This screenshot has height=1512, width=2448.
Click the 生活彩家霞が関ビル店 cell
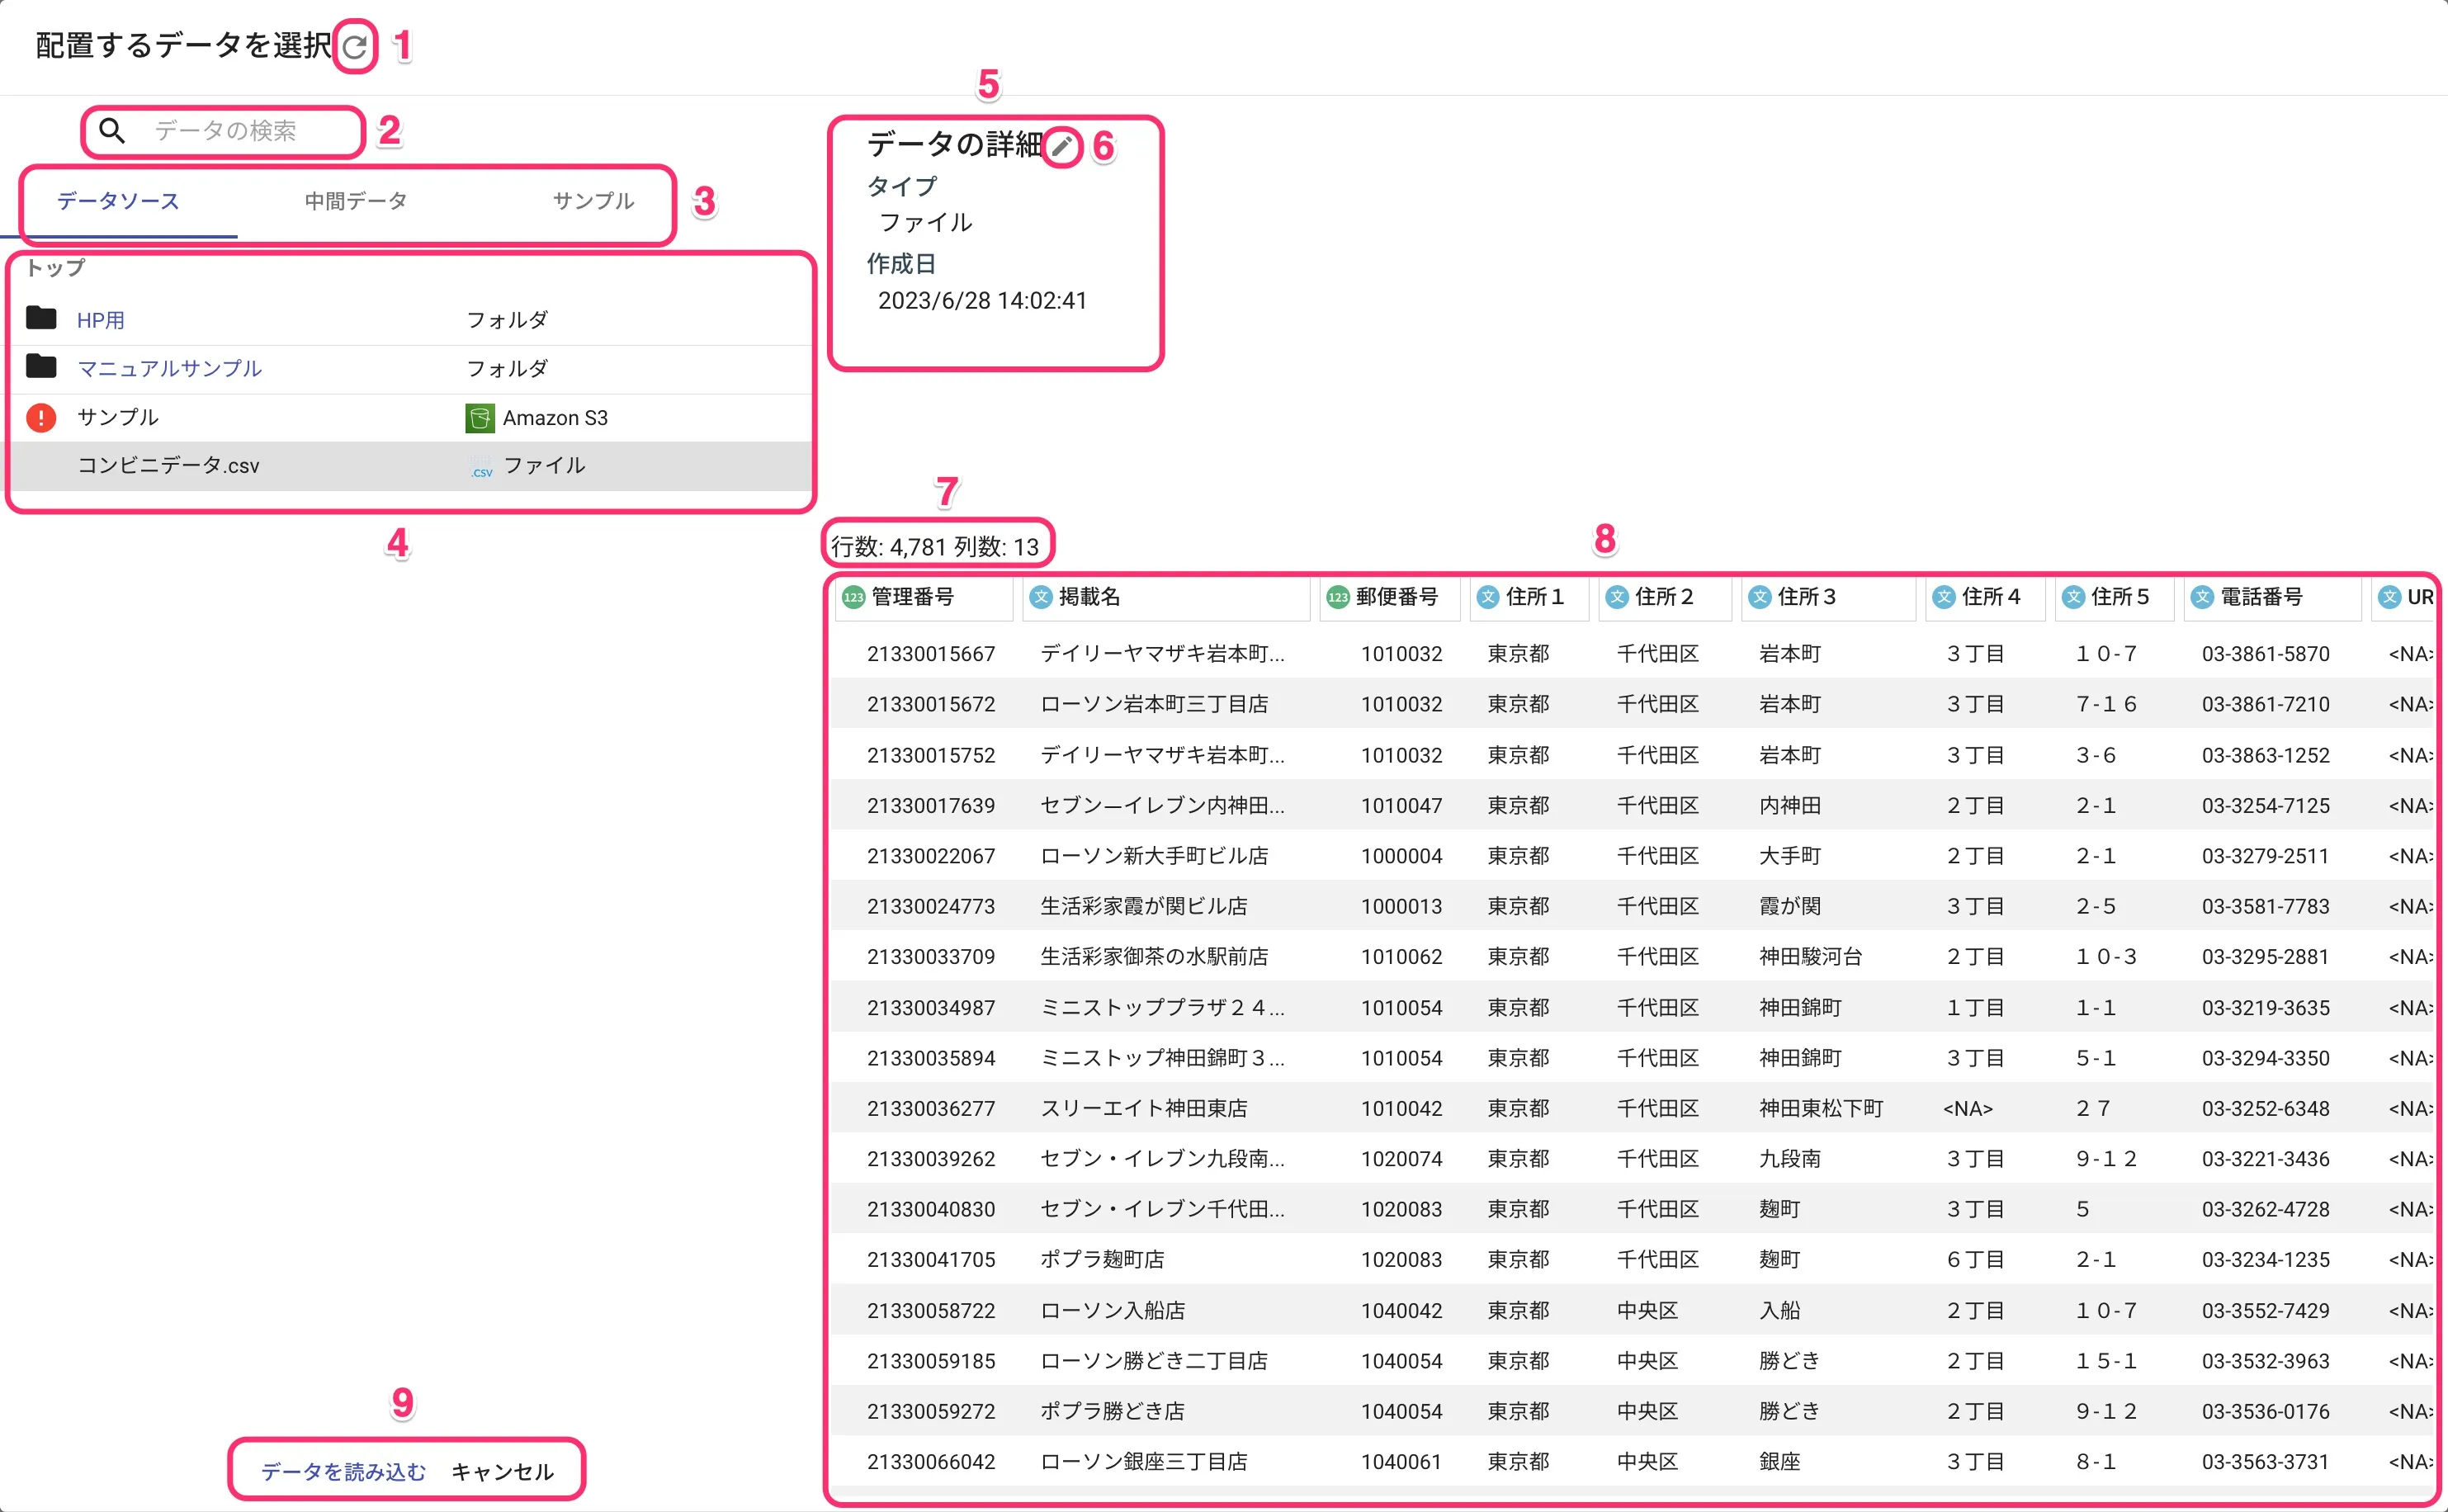[x=1144, y=907]
